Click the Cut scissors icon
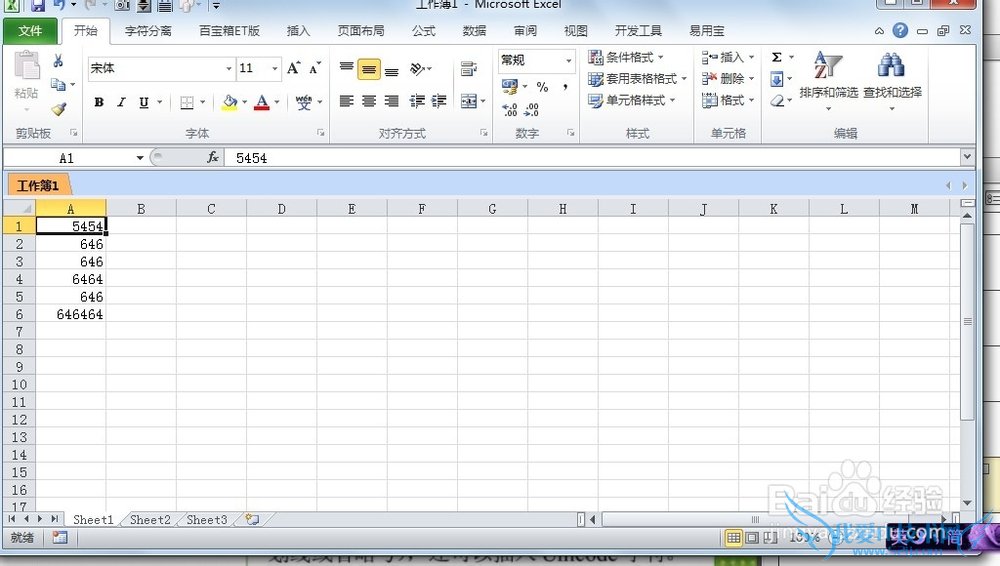1000x566 pixels. coord(58,61)
